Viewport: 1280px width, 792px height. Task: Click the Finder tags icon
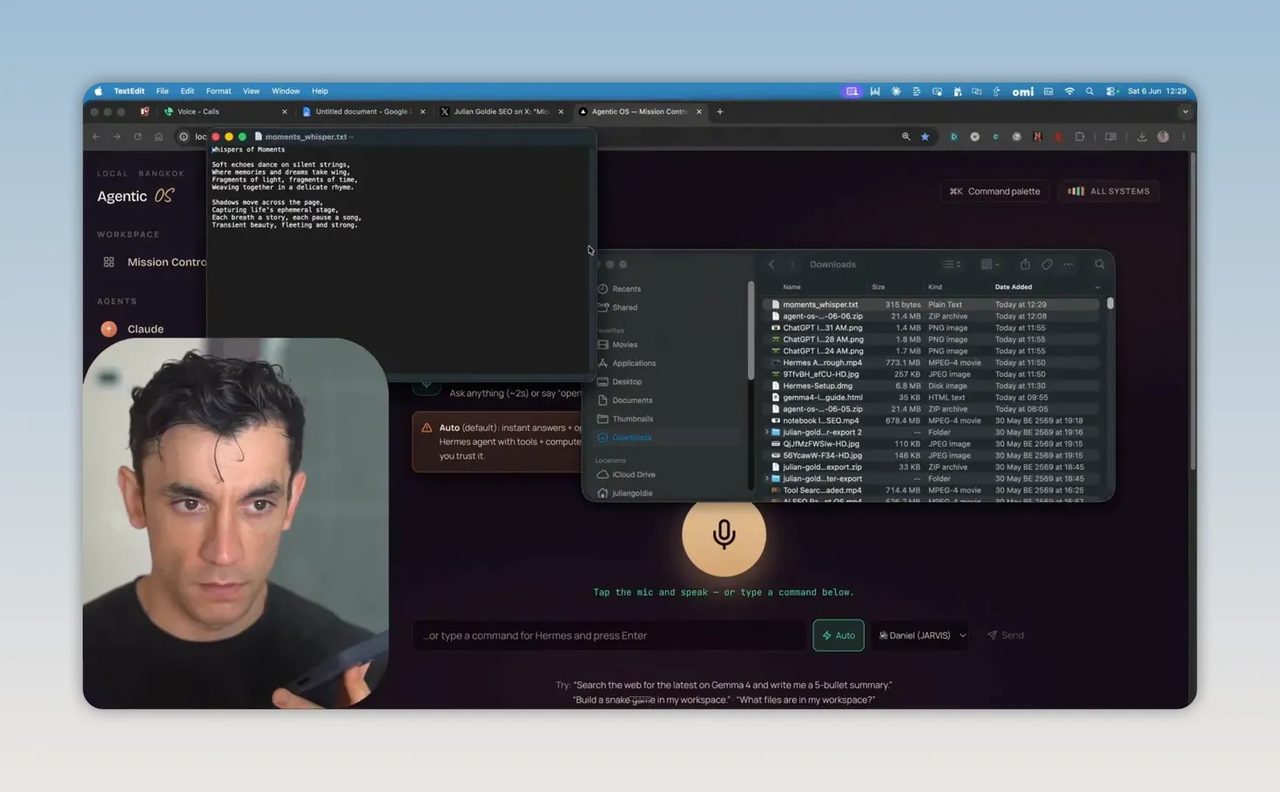coord(1047,264)
